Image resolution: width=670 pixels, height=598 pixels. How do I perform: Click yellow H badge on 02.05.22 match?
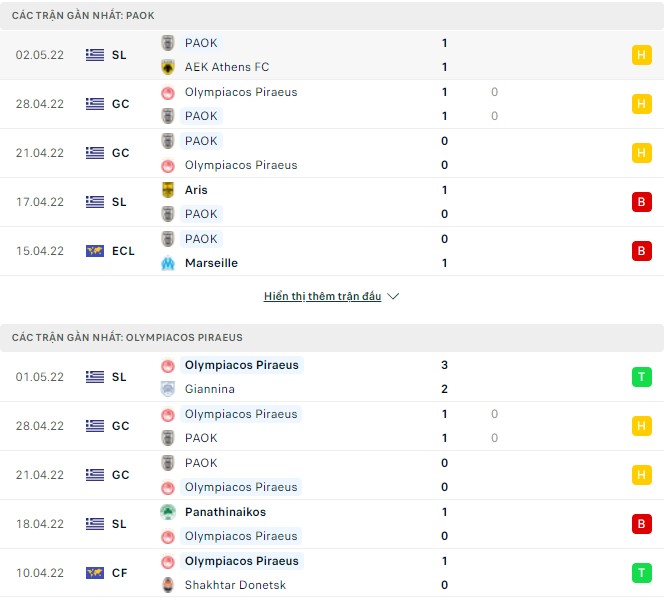click(641, 55)
